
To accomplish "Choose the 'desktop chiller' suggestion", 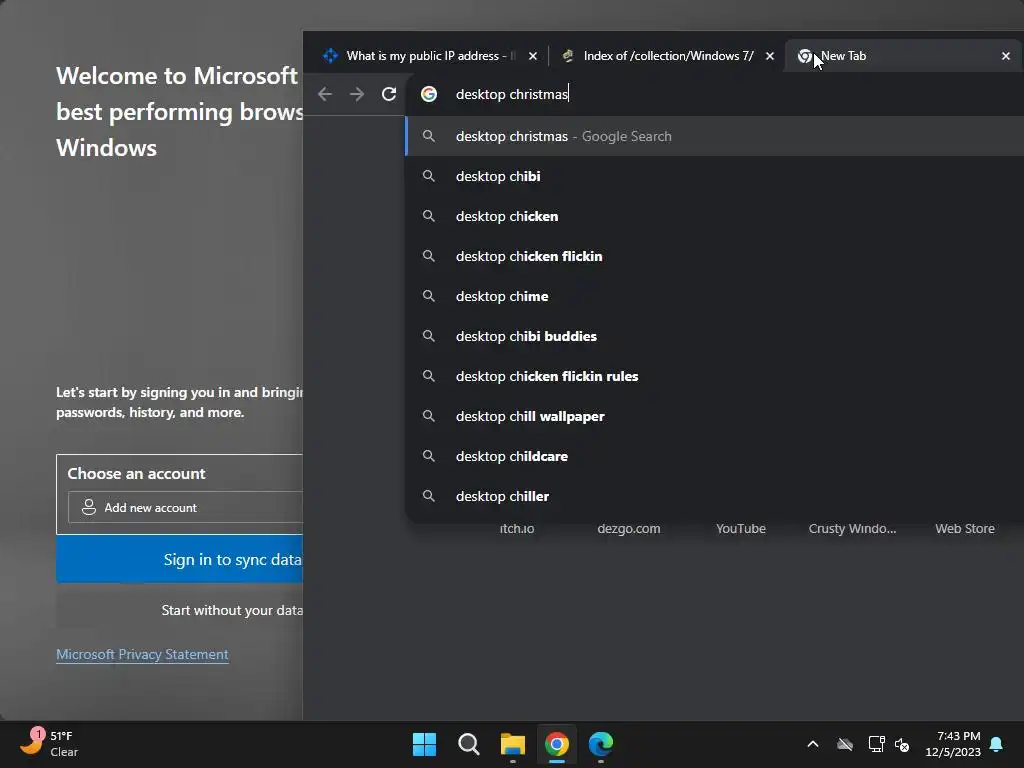I will click(714, 496).
